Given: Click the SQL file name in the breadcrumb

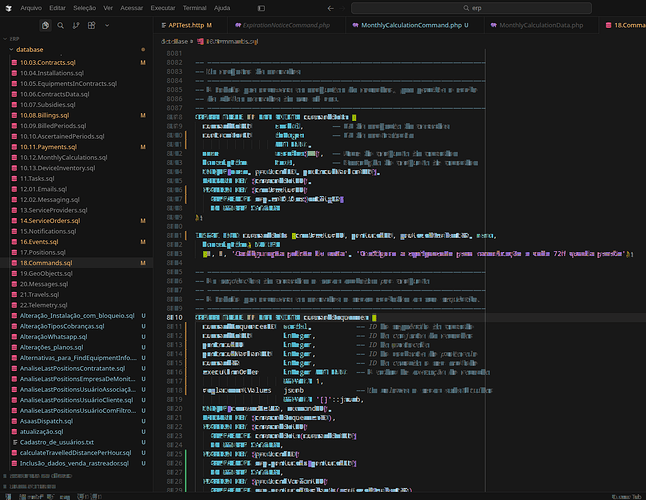Looking at the screenshot, I should (232, 41).
